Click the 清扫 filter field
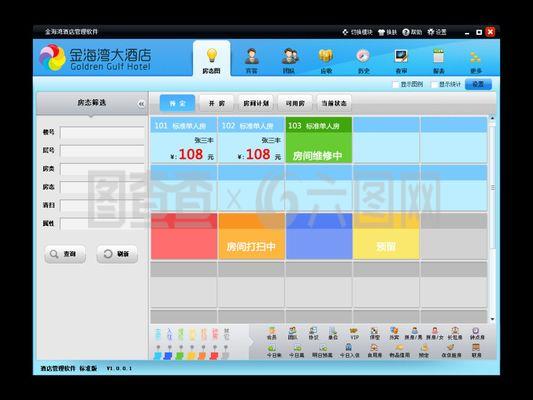This screenshot has width=533, height=400. 102,206
